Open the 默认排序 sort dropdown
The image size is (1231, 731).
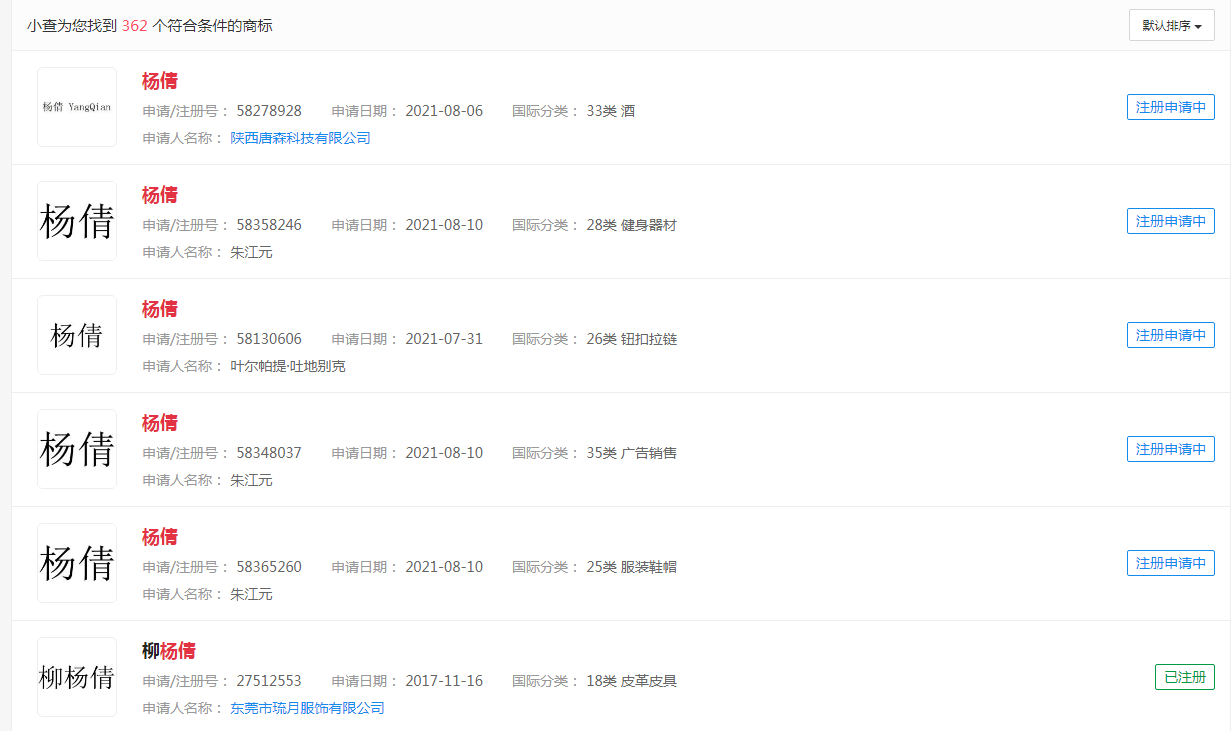tap(1171, 25)
